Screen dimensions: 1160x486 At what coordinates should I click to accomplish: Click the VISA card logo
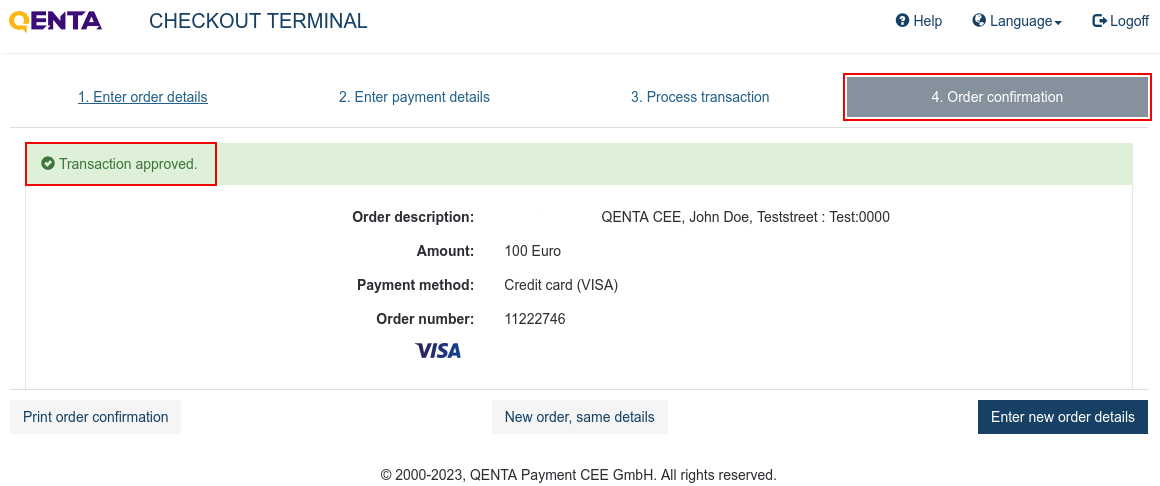tap(438, 351)
